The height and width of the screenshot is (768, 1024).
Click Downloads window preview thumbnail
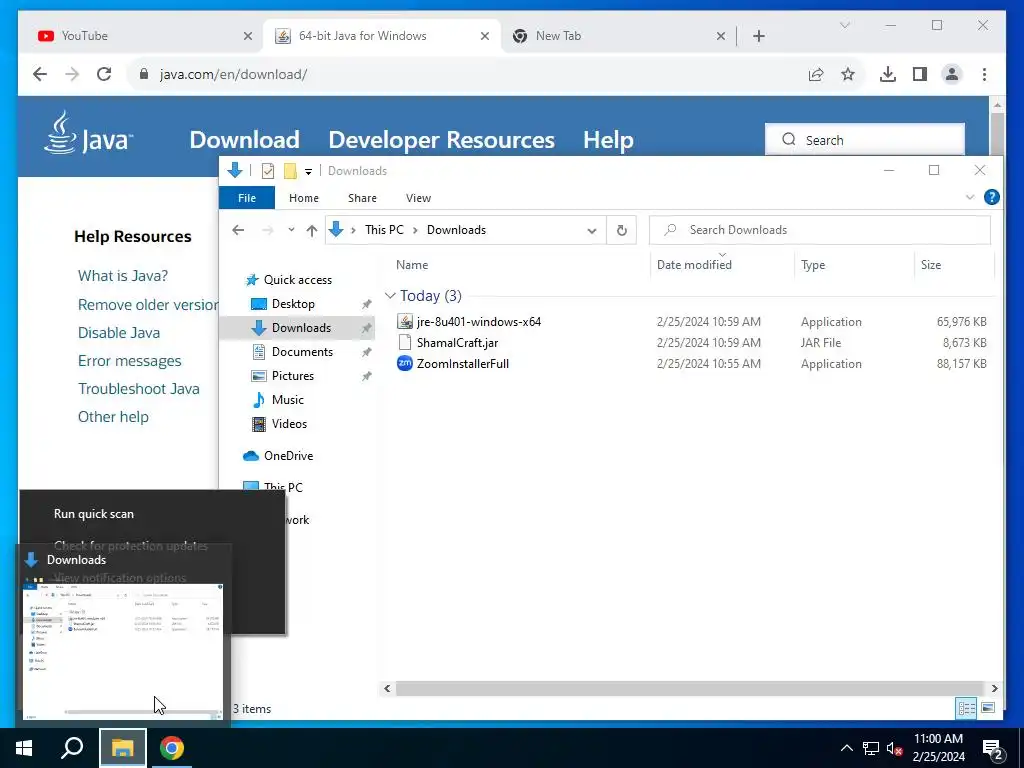click(x=123, y=651)
